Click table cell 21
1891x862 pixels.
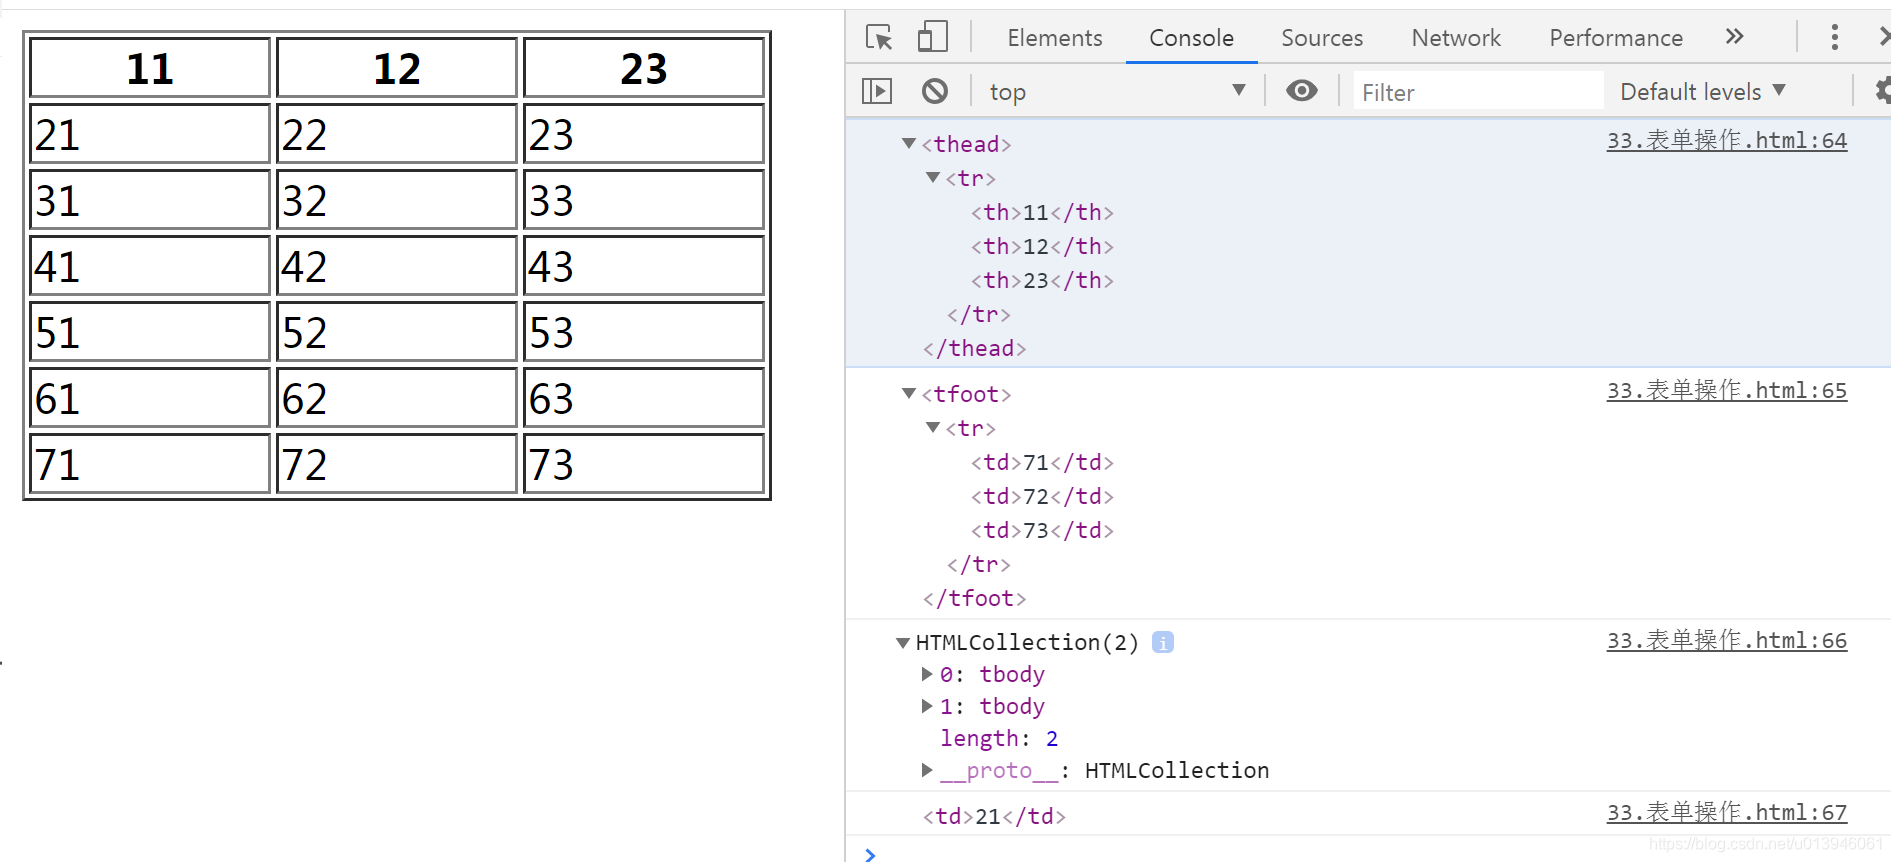click(150, 134)
